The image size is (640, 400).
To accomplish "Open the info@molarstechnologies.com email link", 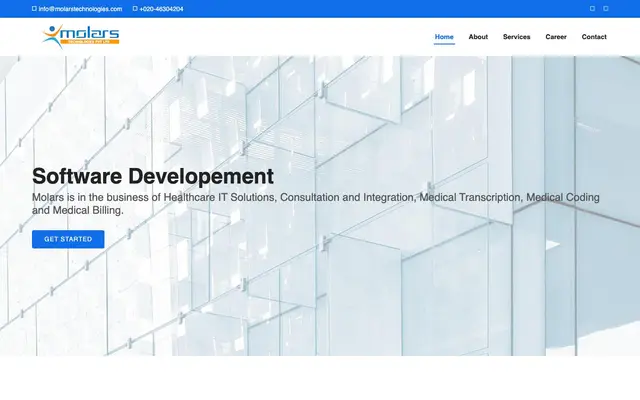I will click(80, 9).
